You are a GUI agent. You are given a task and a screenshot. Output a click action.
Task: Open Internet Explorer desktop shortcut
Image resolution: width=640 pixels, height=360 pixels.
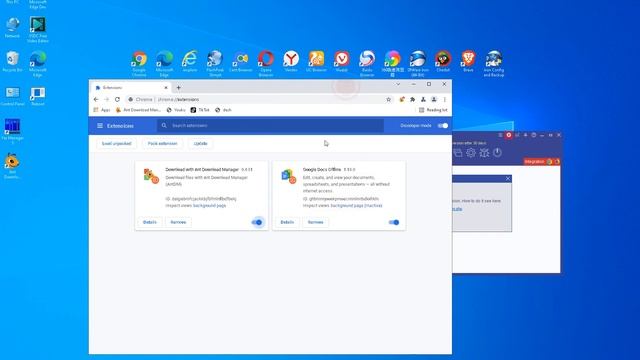190,62
